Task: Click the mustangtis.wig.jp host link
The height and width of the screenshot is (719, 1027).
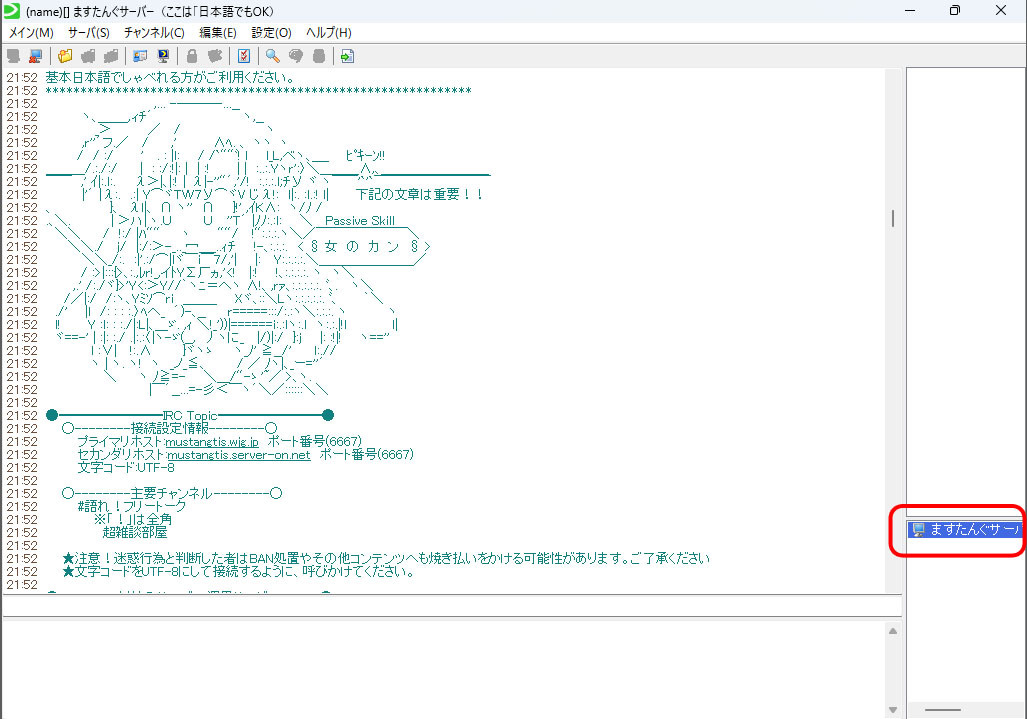Action: 212,441
